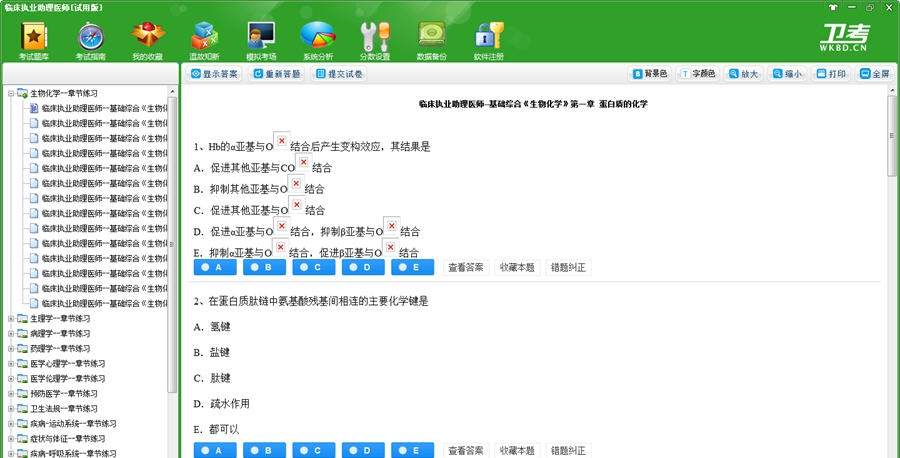The image size is (900, 458).
Task: Click the 卫考 WKBD.CN logo
Action: pos(844,38)
